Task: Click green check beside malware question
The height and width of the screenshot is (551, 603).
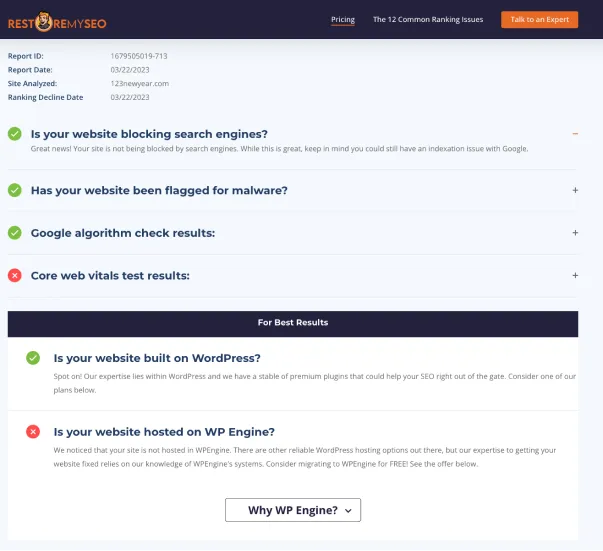Action: coord(15,190)
